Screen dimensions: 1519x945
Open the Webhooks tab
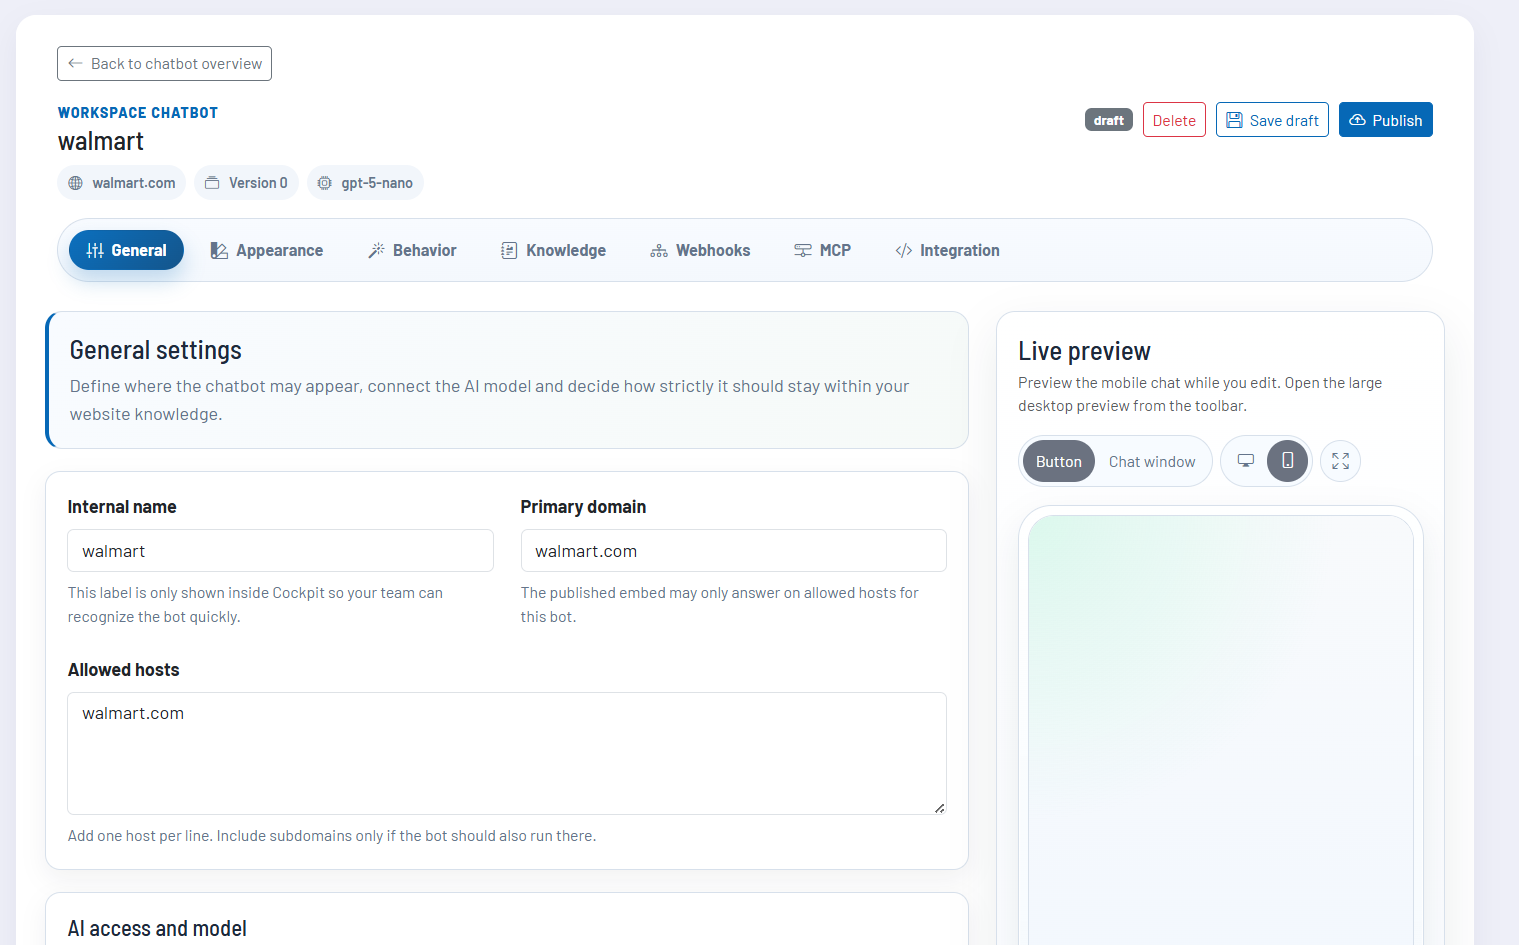[x=700, y=250]
